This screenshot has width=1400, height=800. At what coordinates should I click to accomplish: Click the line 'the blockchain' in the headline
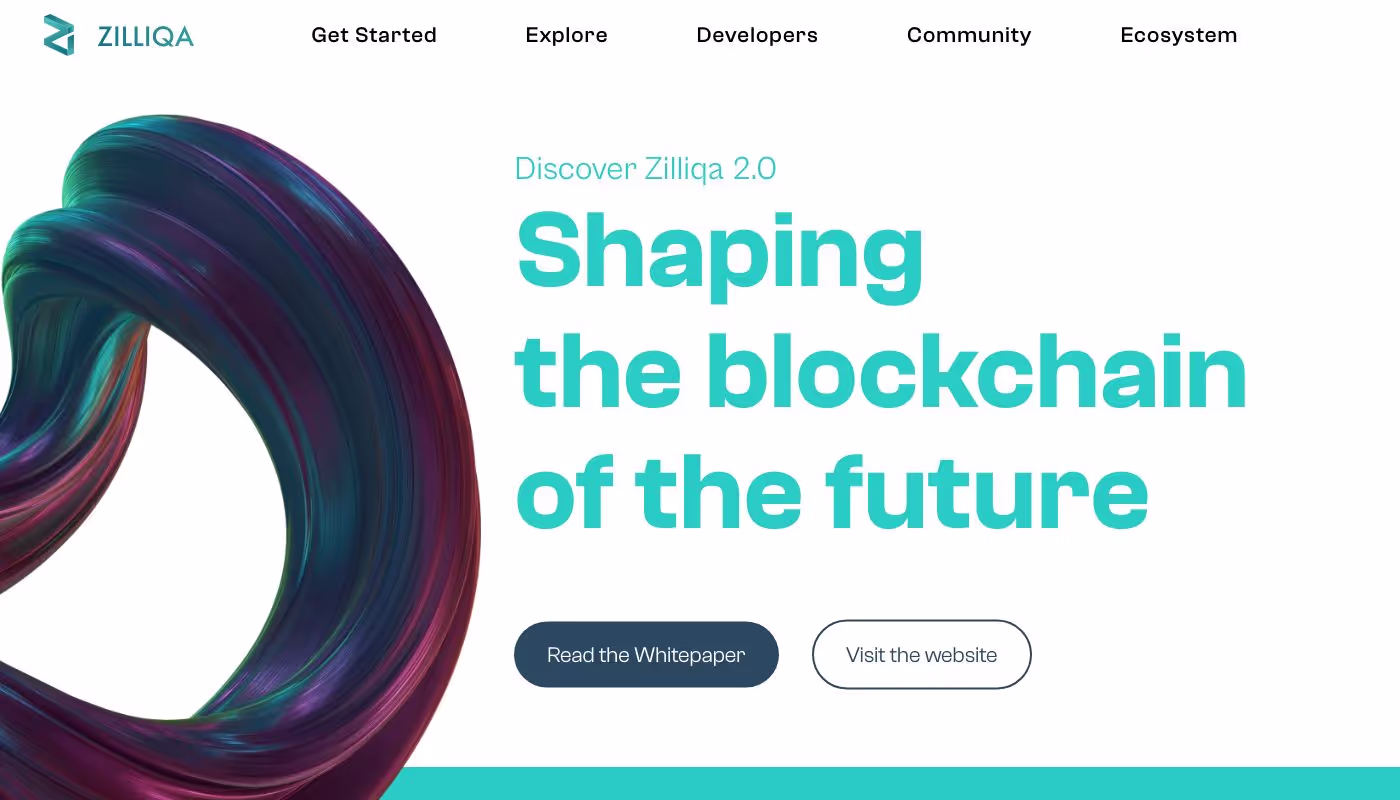880,372
